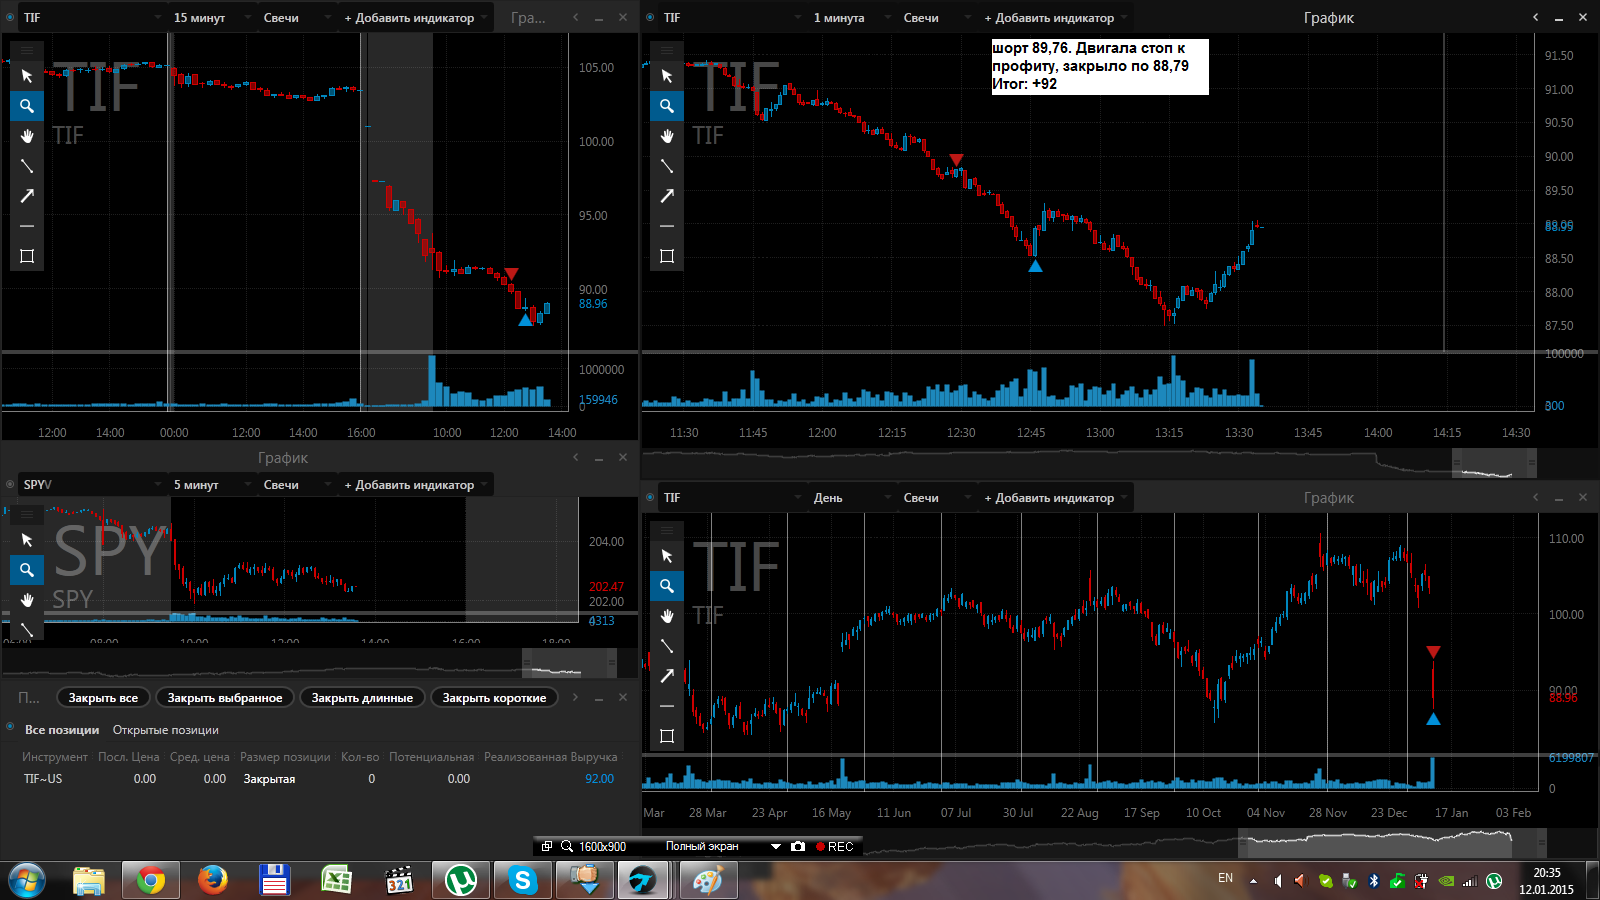
Task: Open uTorrent from taskbar
Action: coord(460,880)
